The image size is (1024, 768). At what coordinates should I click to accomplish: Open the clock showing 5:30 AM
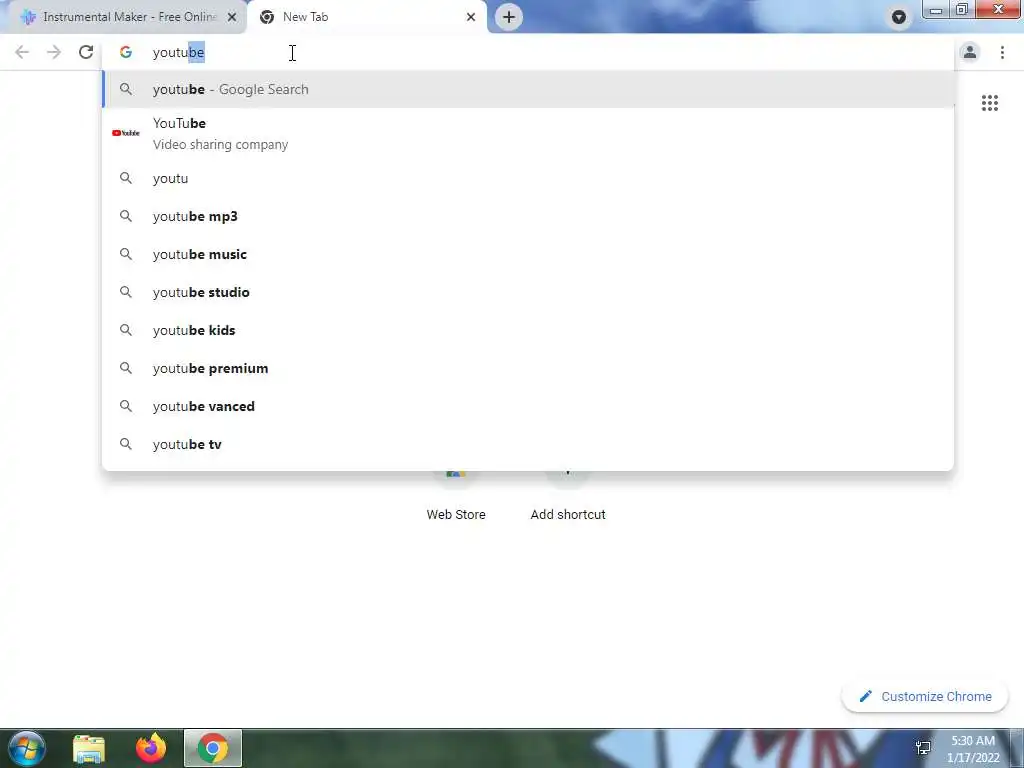(x=973, y=749)
